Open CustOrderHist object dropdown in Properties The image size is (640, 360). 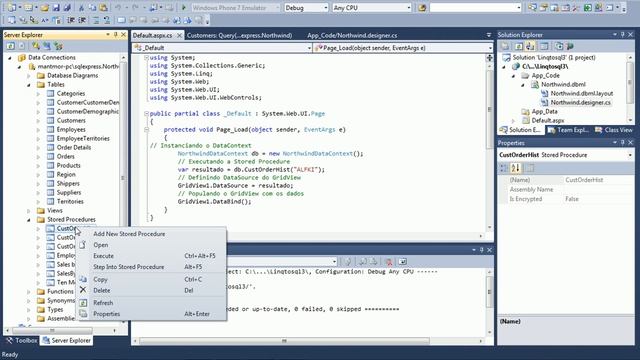point(630,155)
